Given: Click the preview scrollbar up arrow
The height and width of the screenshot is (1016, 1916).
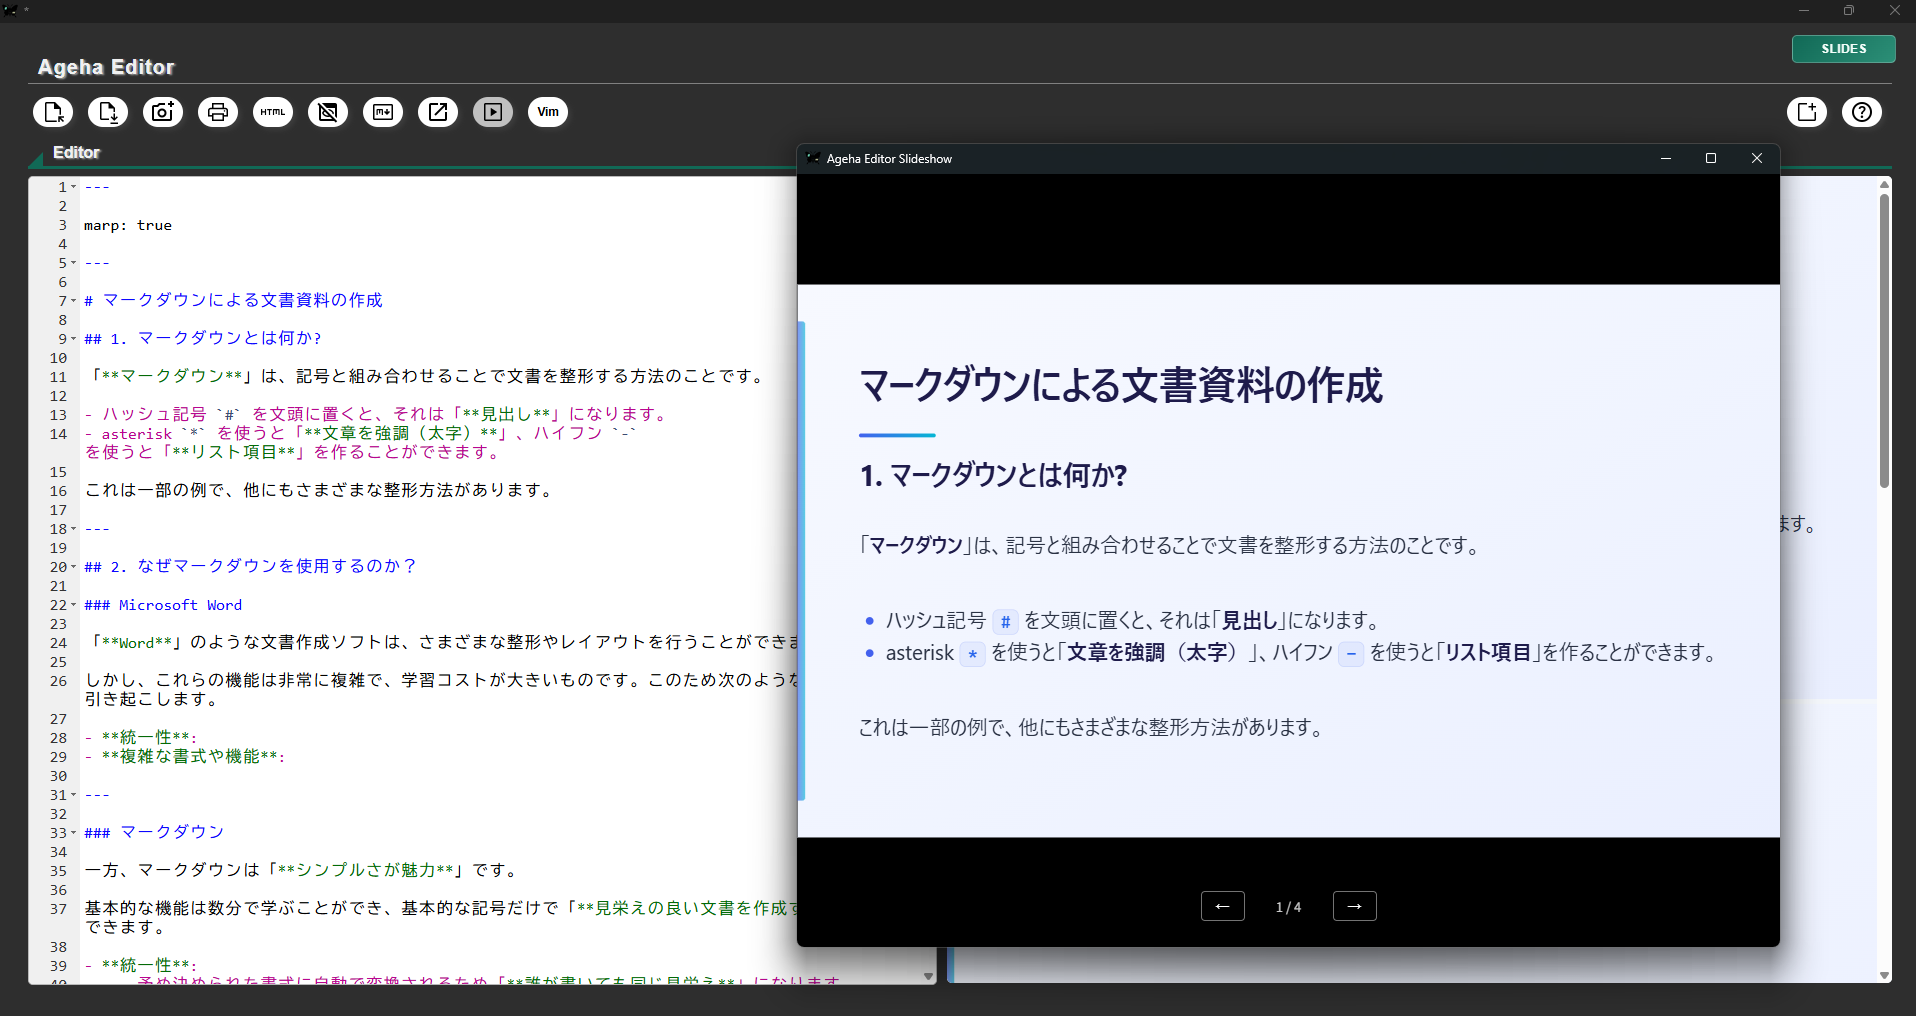Looking at the screenshot, I should click(1884, 184).
